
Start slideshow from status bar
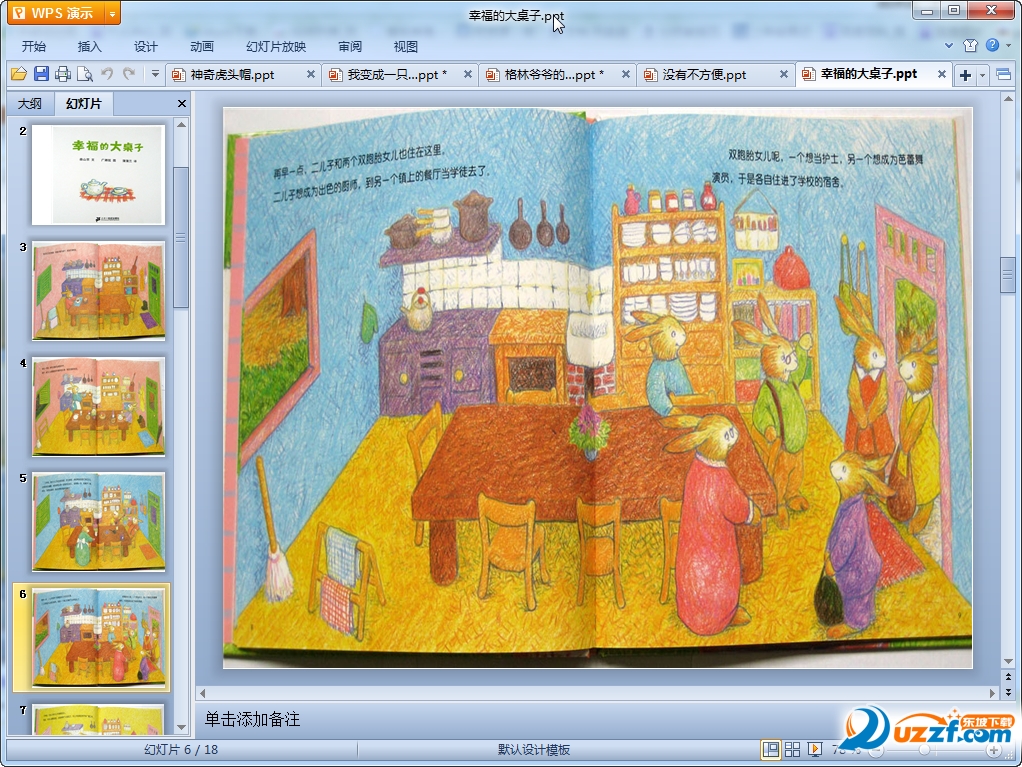815,749
